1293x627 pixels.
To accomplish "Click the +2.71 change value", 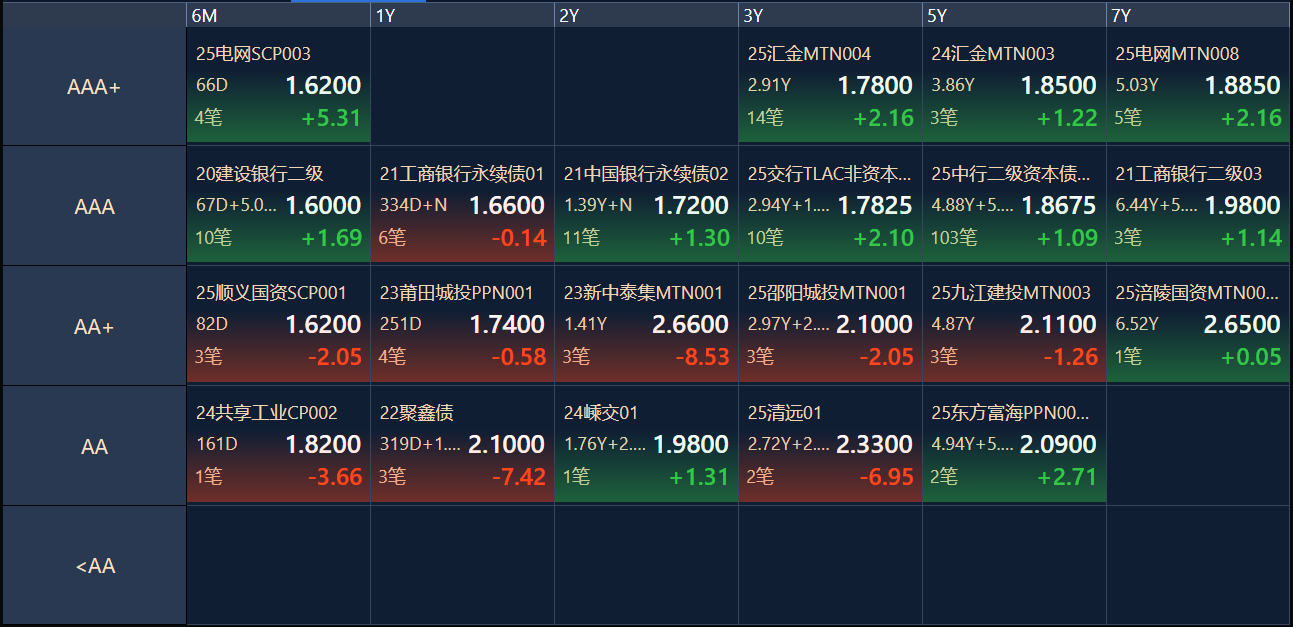I will tap(1067, 477).
